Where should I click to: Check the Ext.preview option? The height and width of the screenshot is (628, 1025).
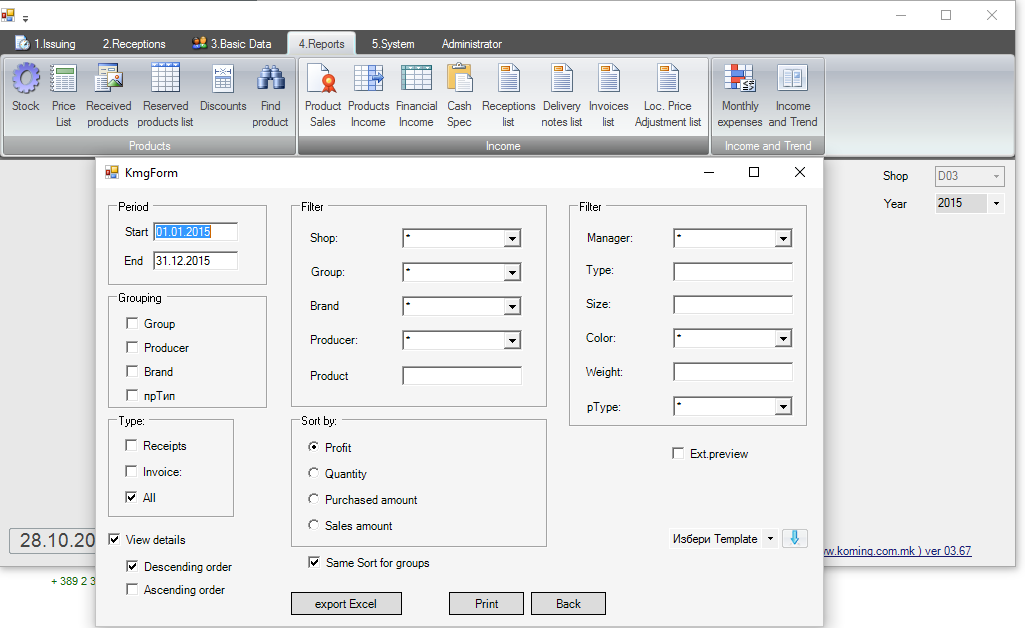(x=679, y=454)
